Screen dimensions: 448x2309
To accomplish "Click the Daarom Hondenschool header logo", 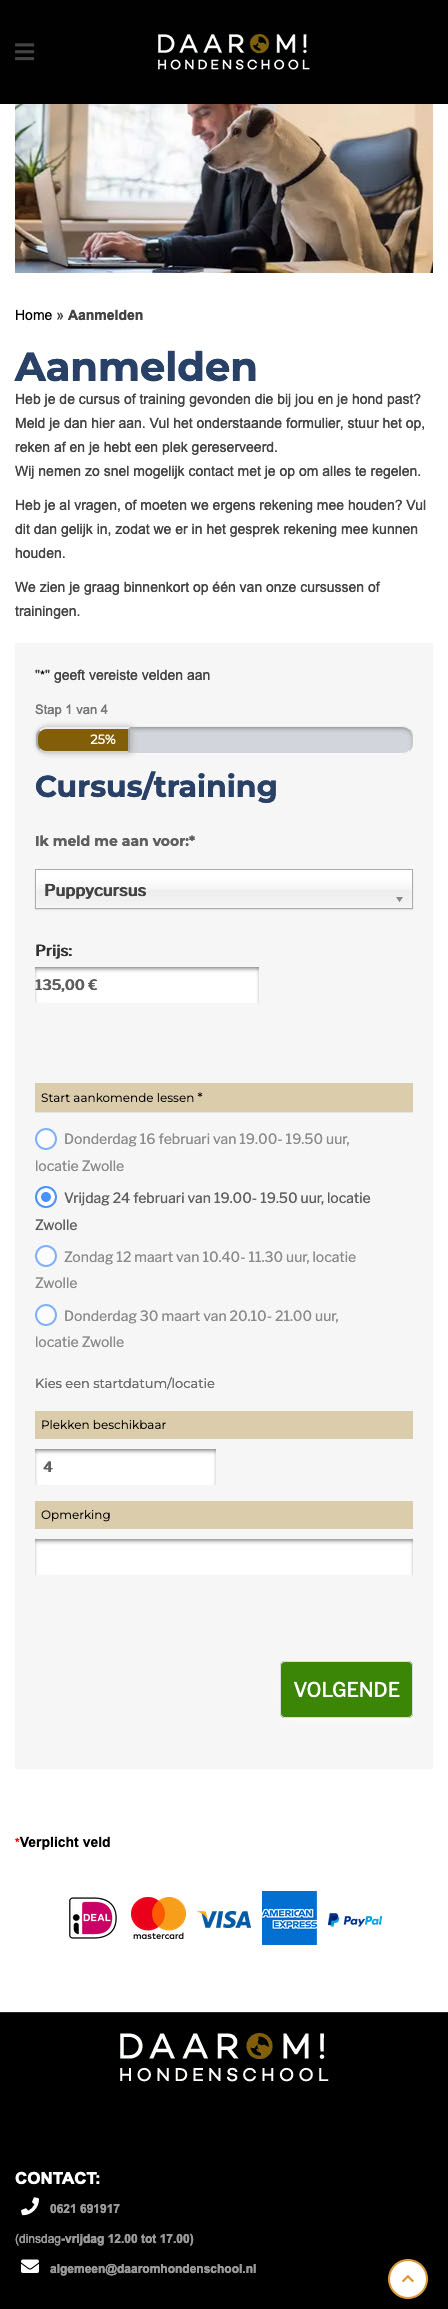I will click(233, 52).
